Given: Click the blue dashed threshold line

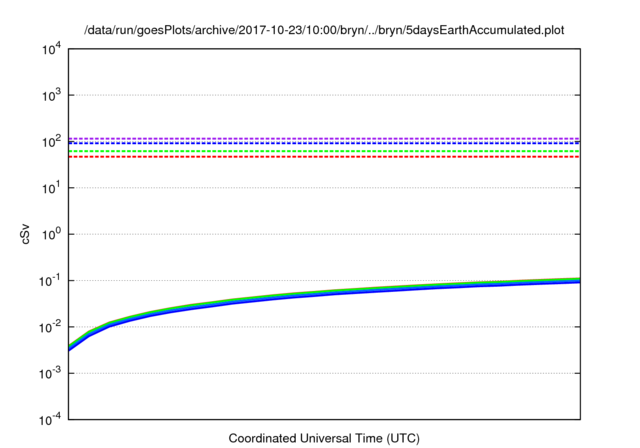Looking at the screenshot, I should [x=324, y=143].
